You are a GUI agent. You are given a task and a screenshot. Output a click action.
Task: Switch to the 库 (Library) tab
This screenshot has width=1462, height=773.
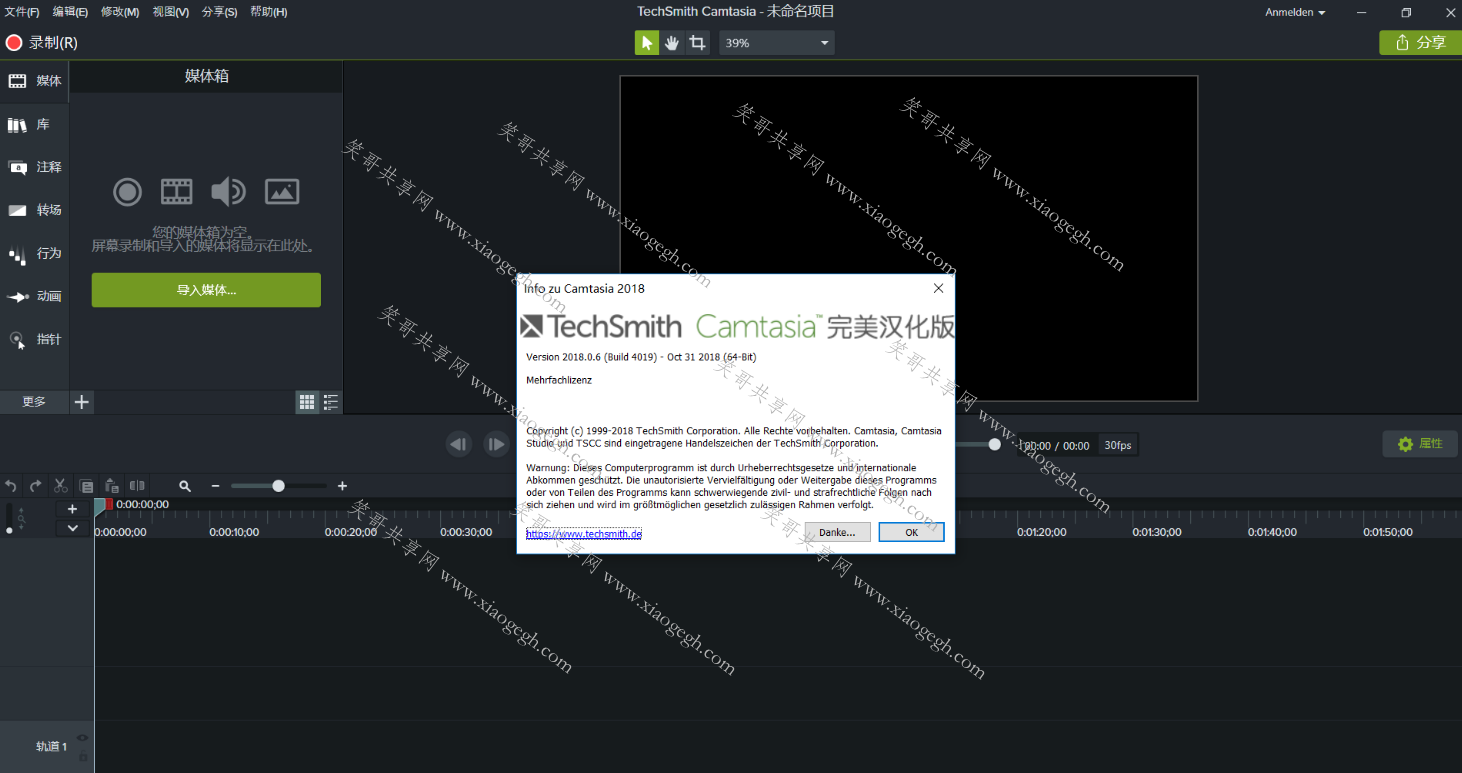(x=35, y=124)
